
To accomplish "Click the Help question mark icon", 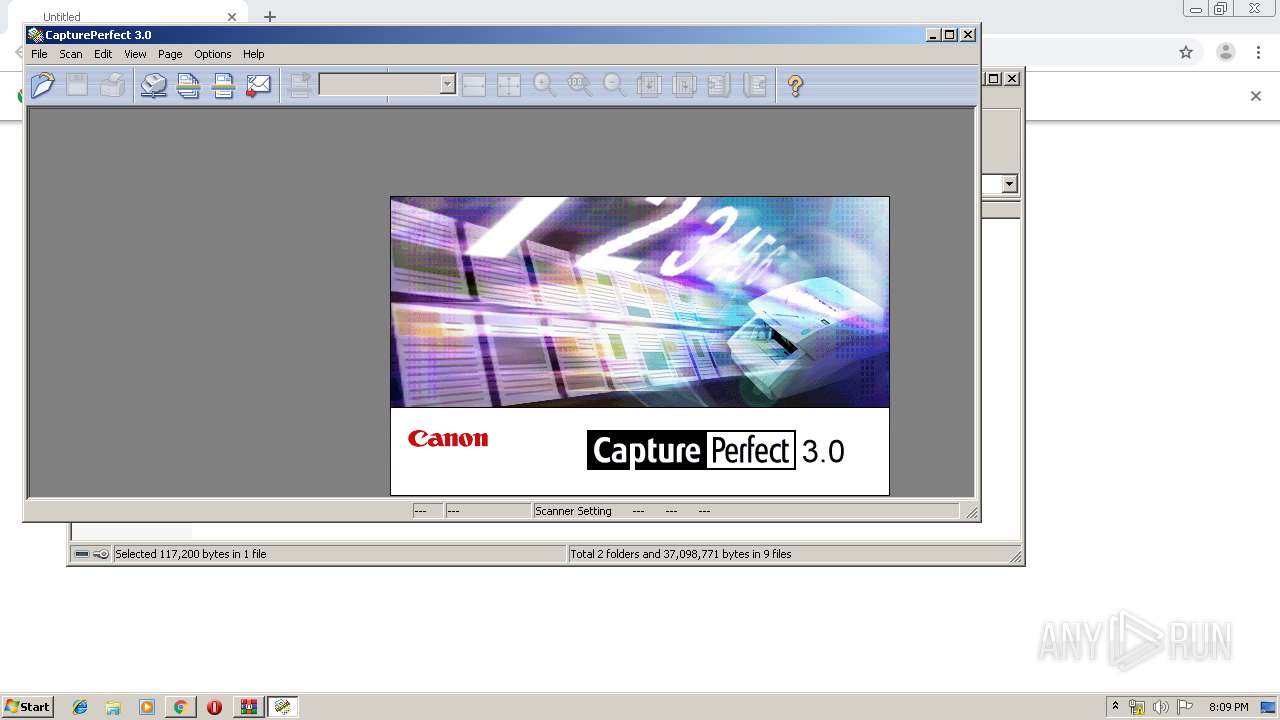I will 795,86.
